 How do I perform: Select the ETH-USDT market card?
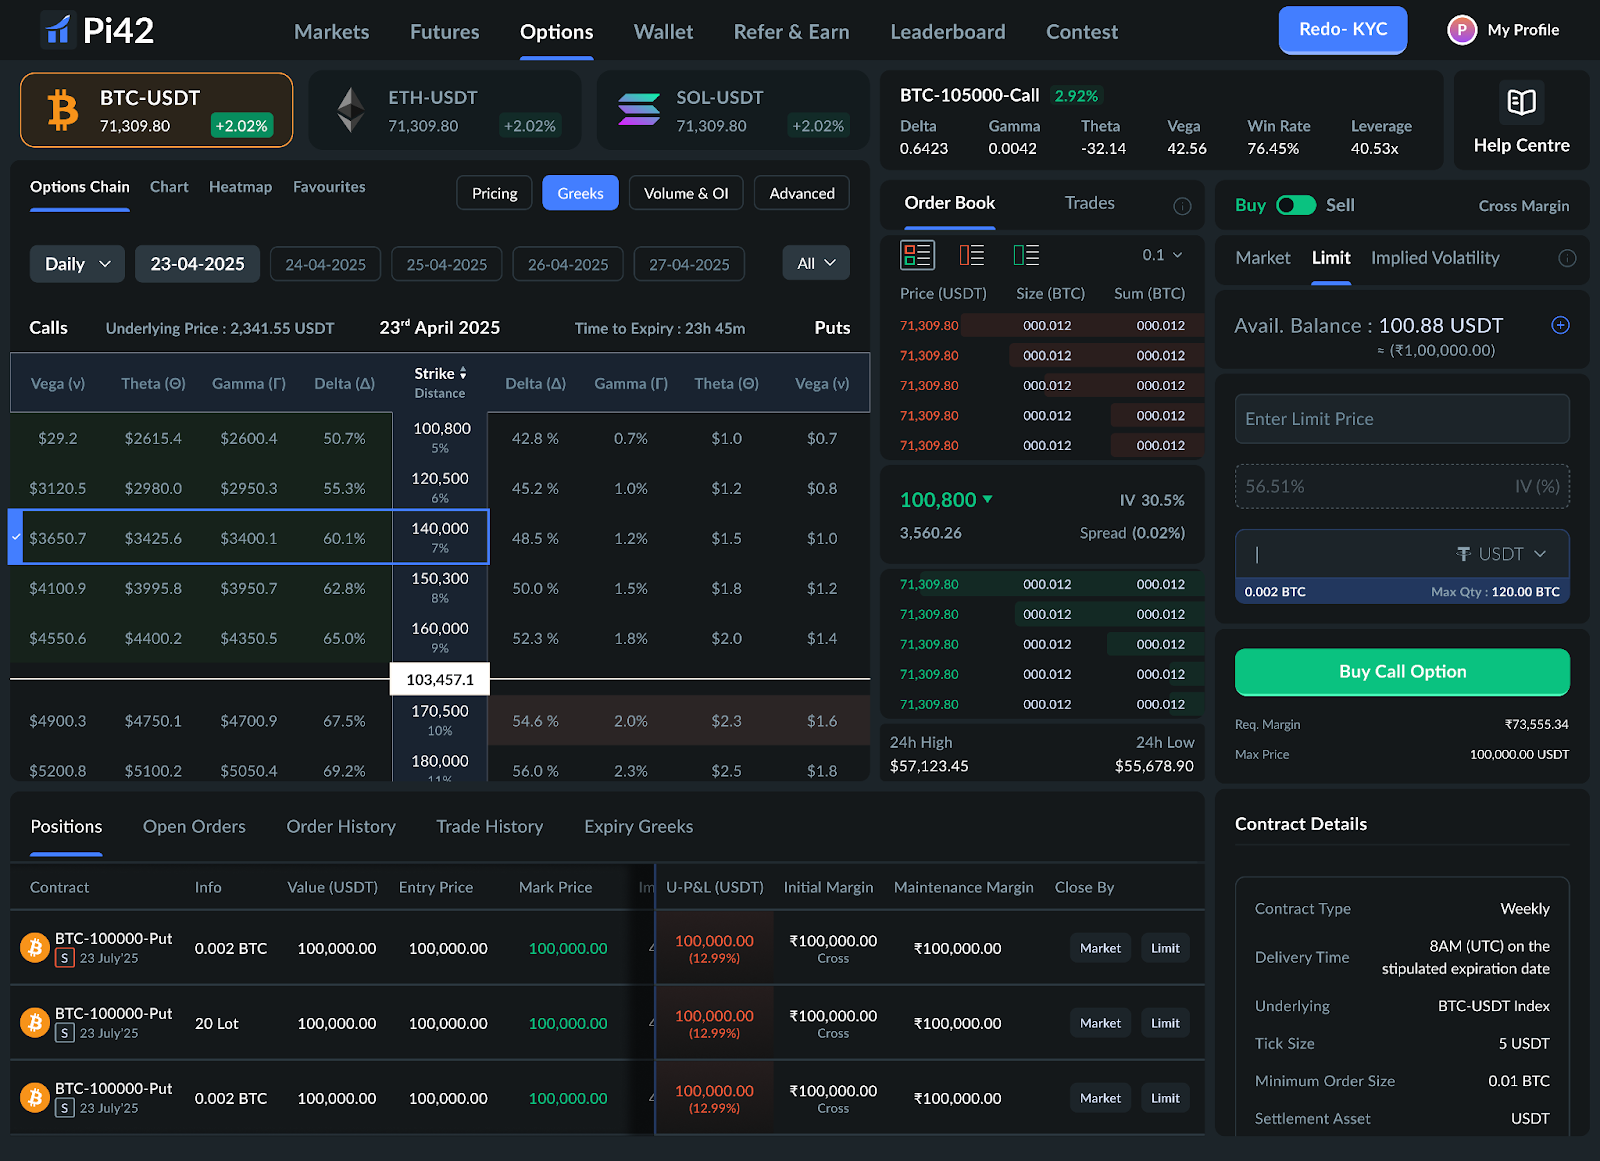pyautogui.click(x=445, y=110)
